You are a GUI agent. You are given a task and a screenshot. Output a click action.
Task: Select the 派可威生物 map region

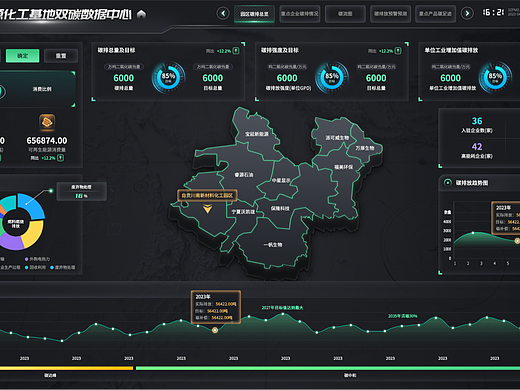click(x=337, y=138)
